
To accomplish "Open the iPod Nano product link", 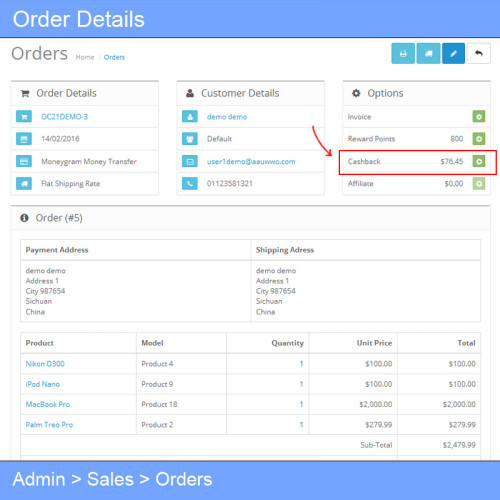I will pyautogui.click(x=43, y=384).
